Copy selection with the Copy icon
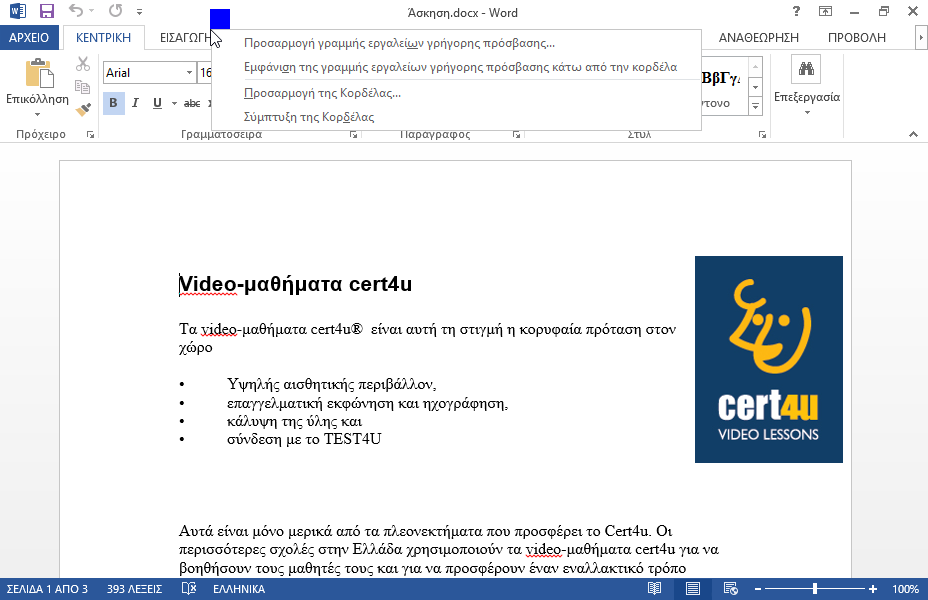928x600 pixels. point(83,87)
